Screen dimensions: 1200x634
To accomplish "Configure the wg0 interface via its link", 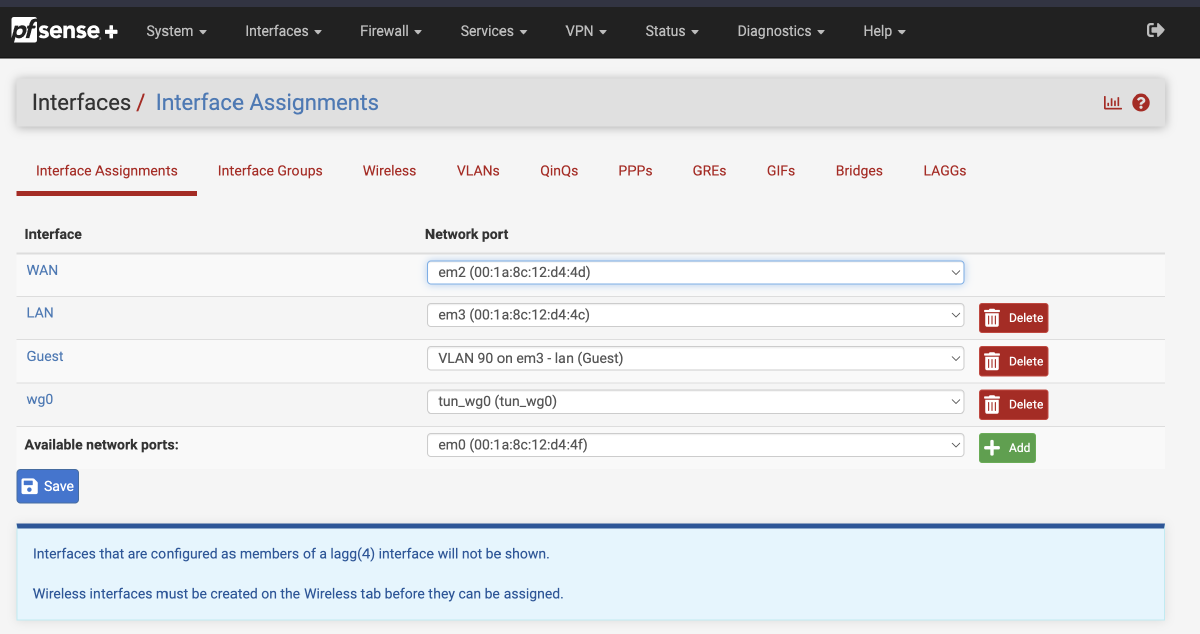I will coord(39,399).
